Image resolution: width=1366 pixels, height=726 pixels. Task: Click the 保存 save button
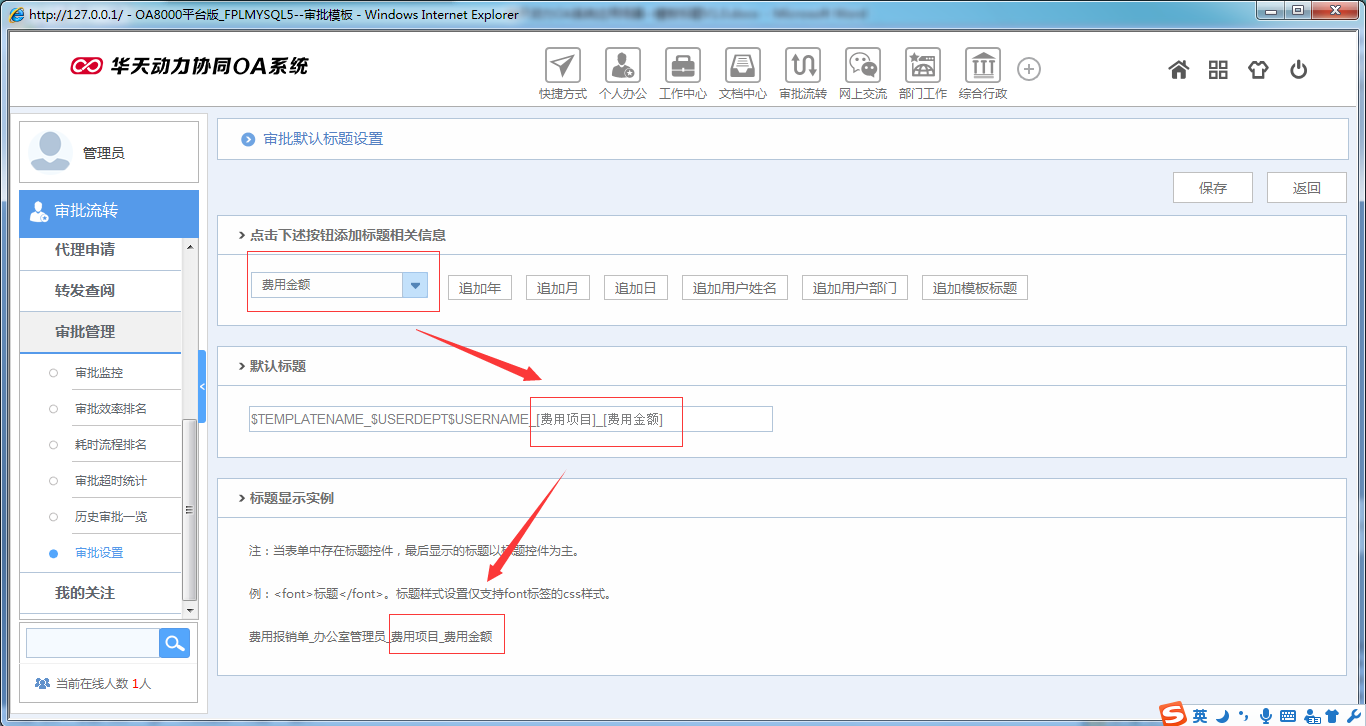coord(1212,187)
